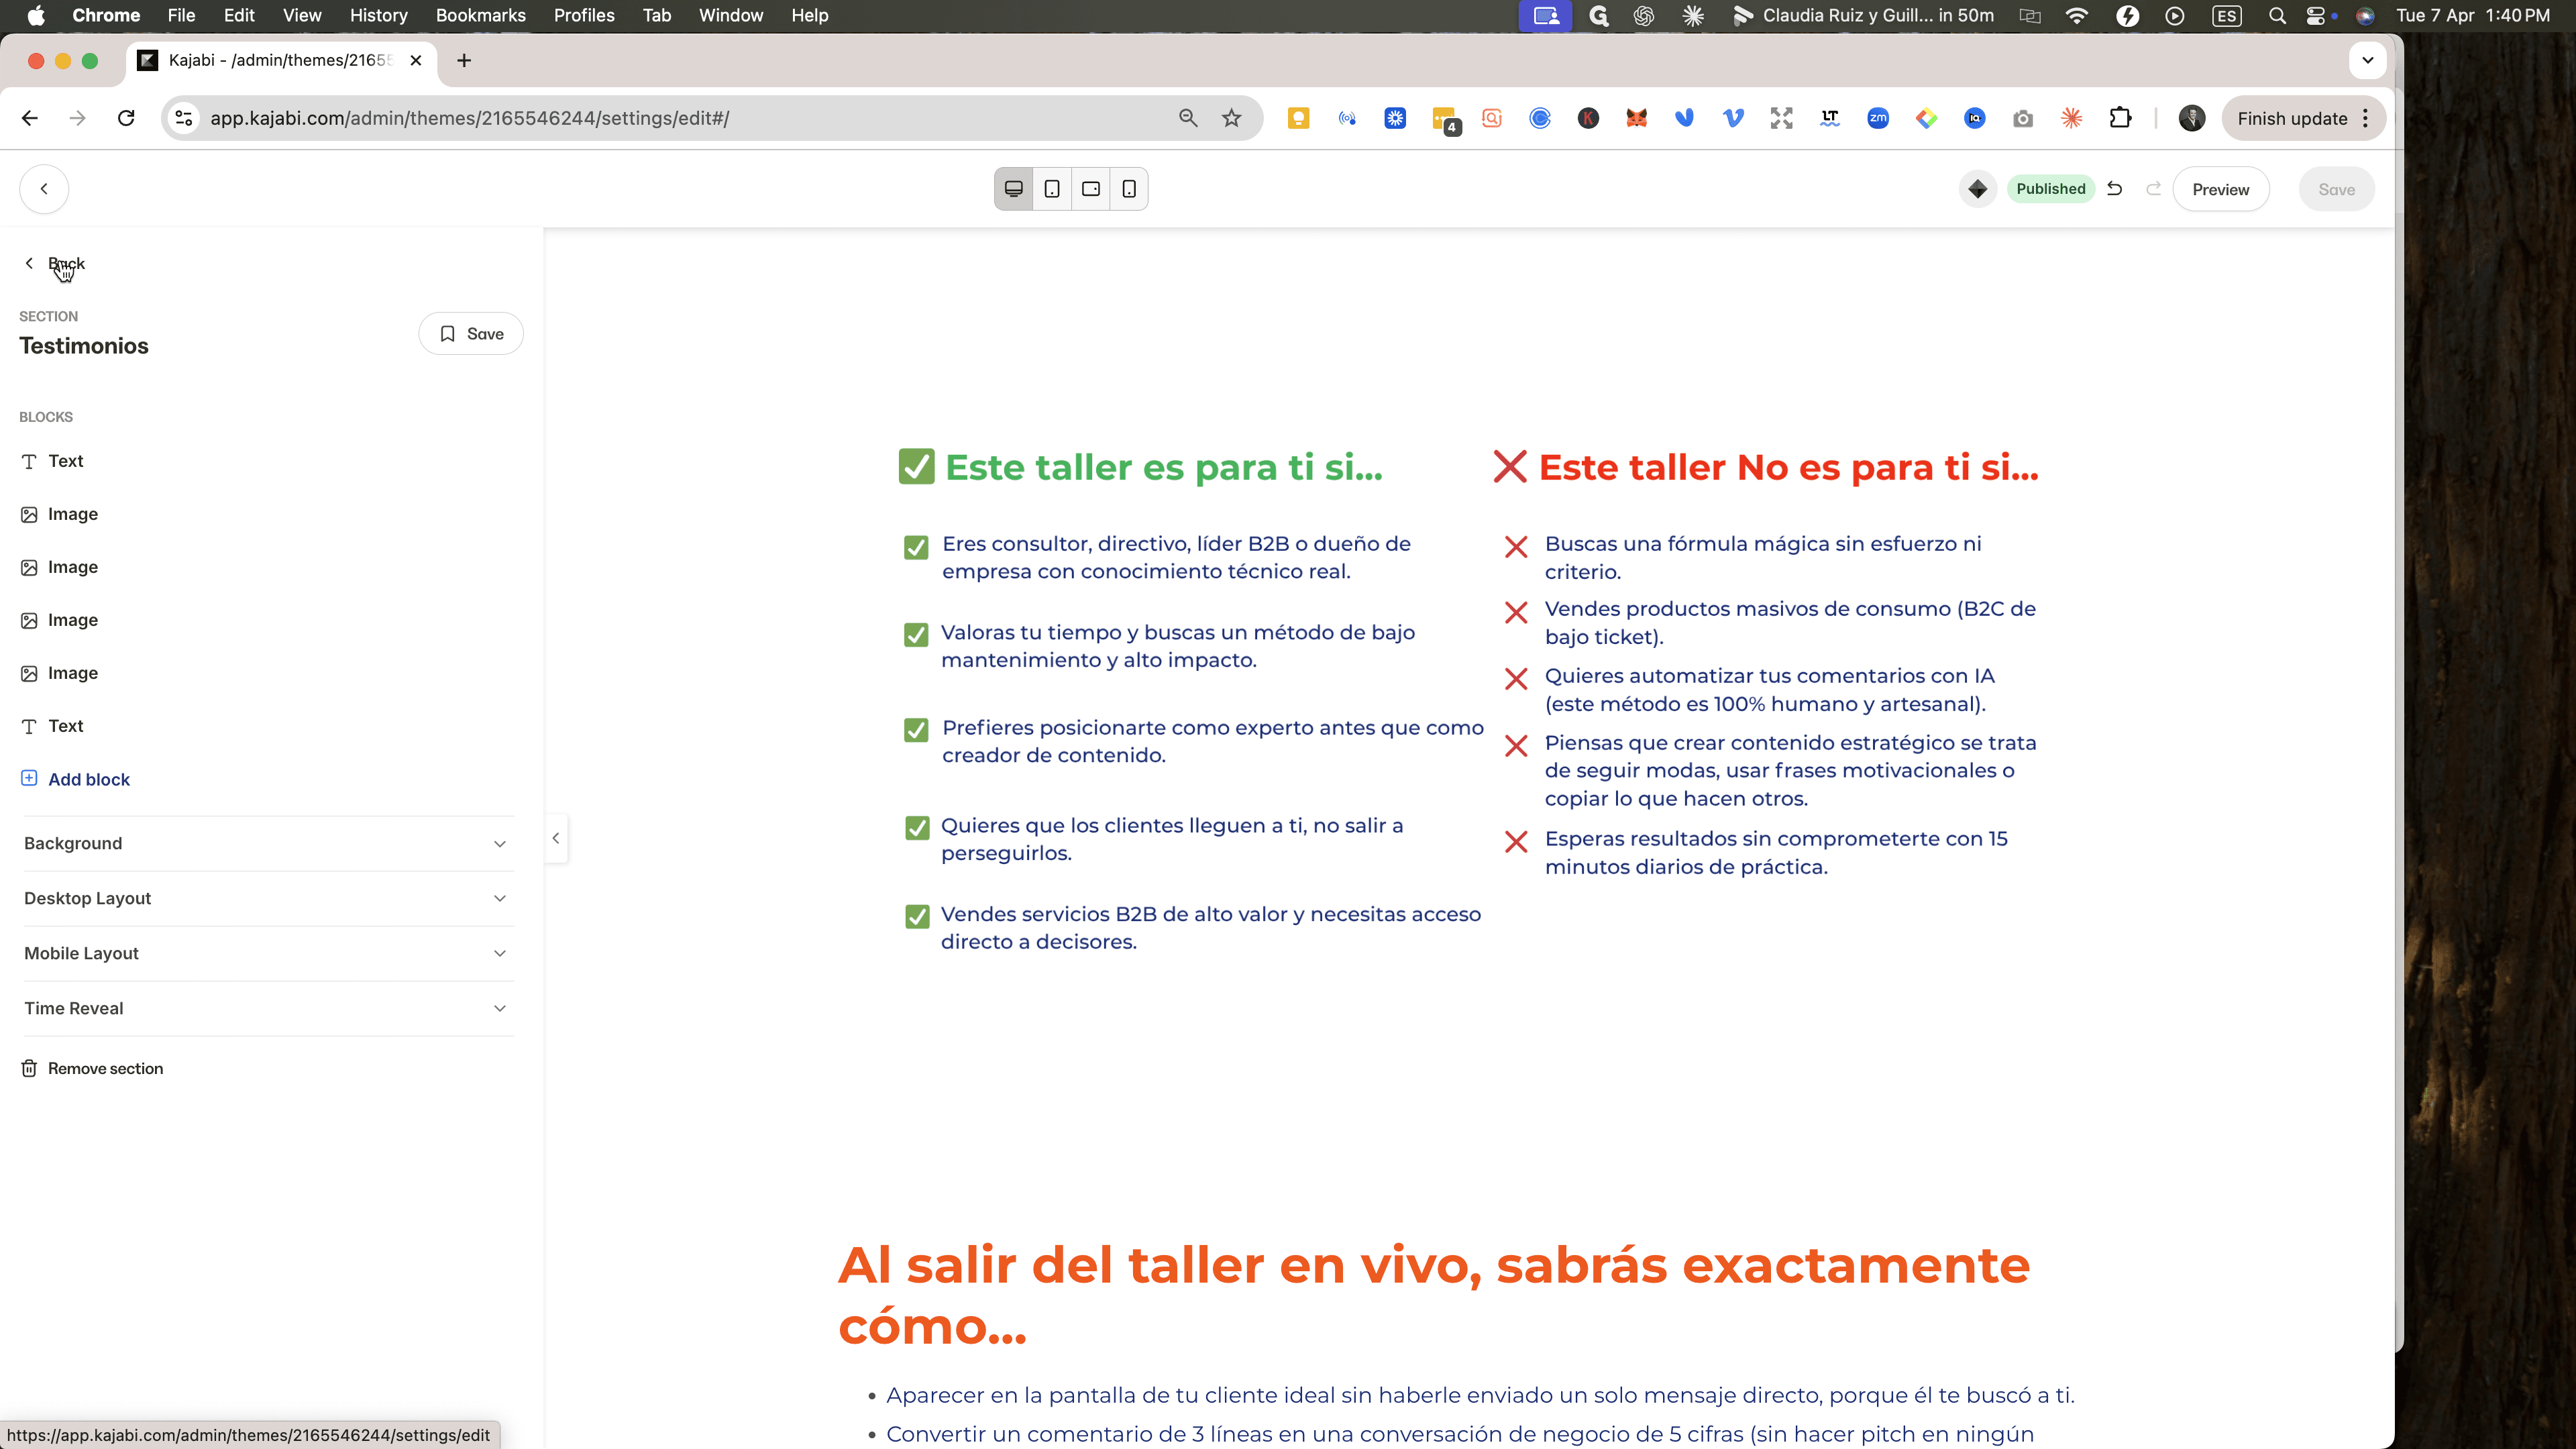Open the camera screenshot extension
This screenshot has width=2576, height=1449.
pyautogui.click(x=2022, y=118)
